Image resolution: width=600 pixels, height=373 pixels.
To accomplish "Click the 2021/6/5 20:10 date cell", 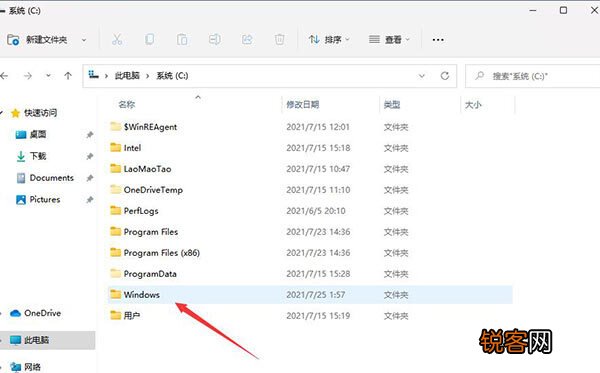I will coord(316,211).
